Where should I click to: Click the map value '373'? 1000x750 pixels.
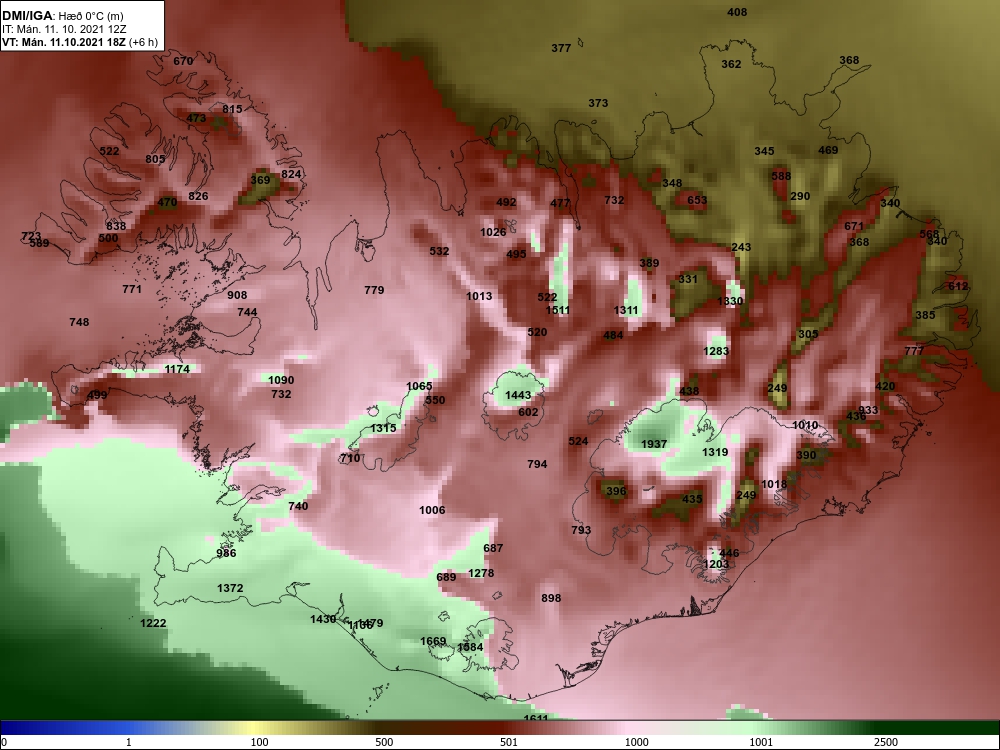click(598, 103)
